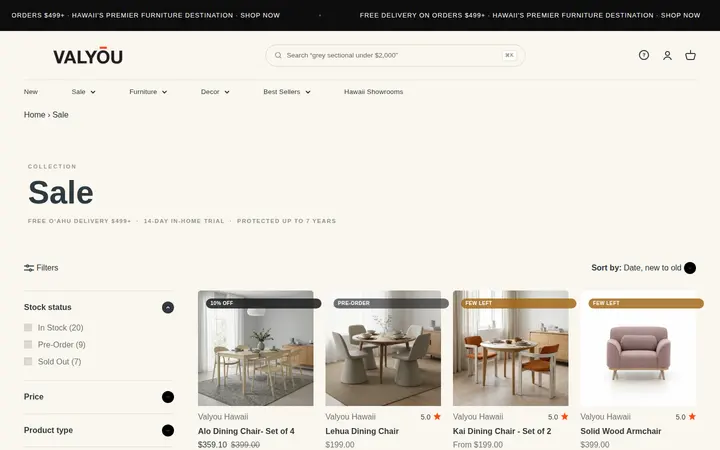Expand the Price filter section
The image size is (720, 450).
(x=168, y=397)
